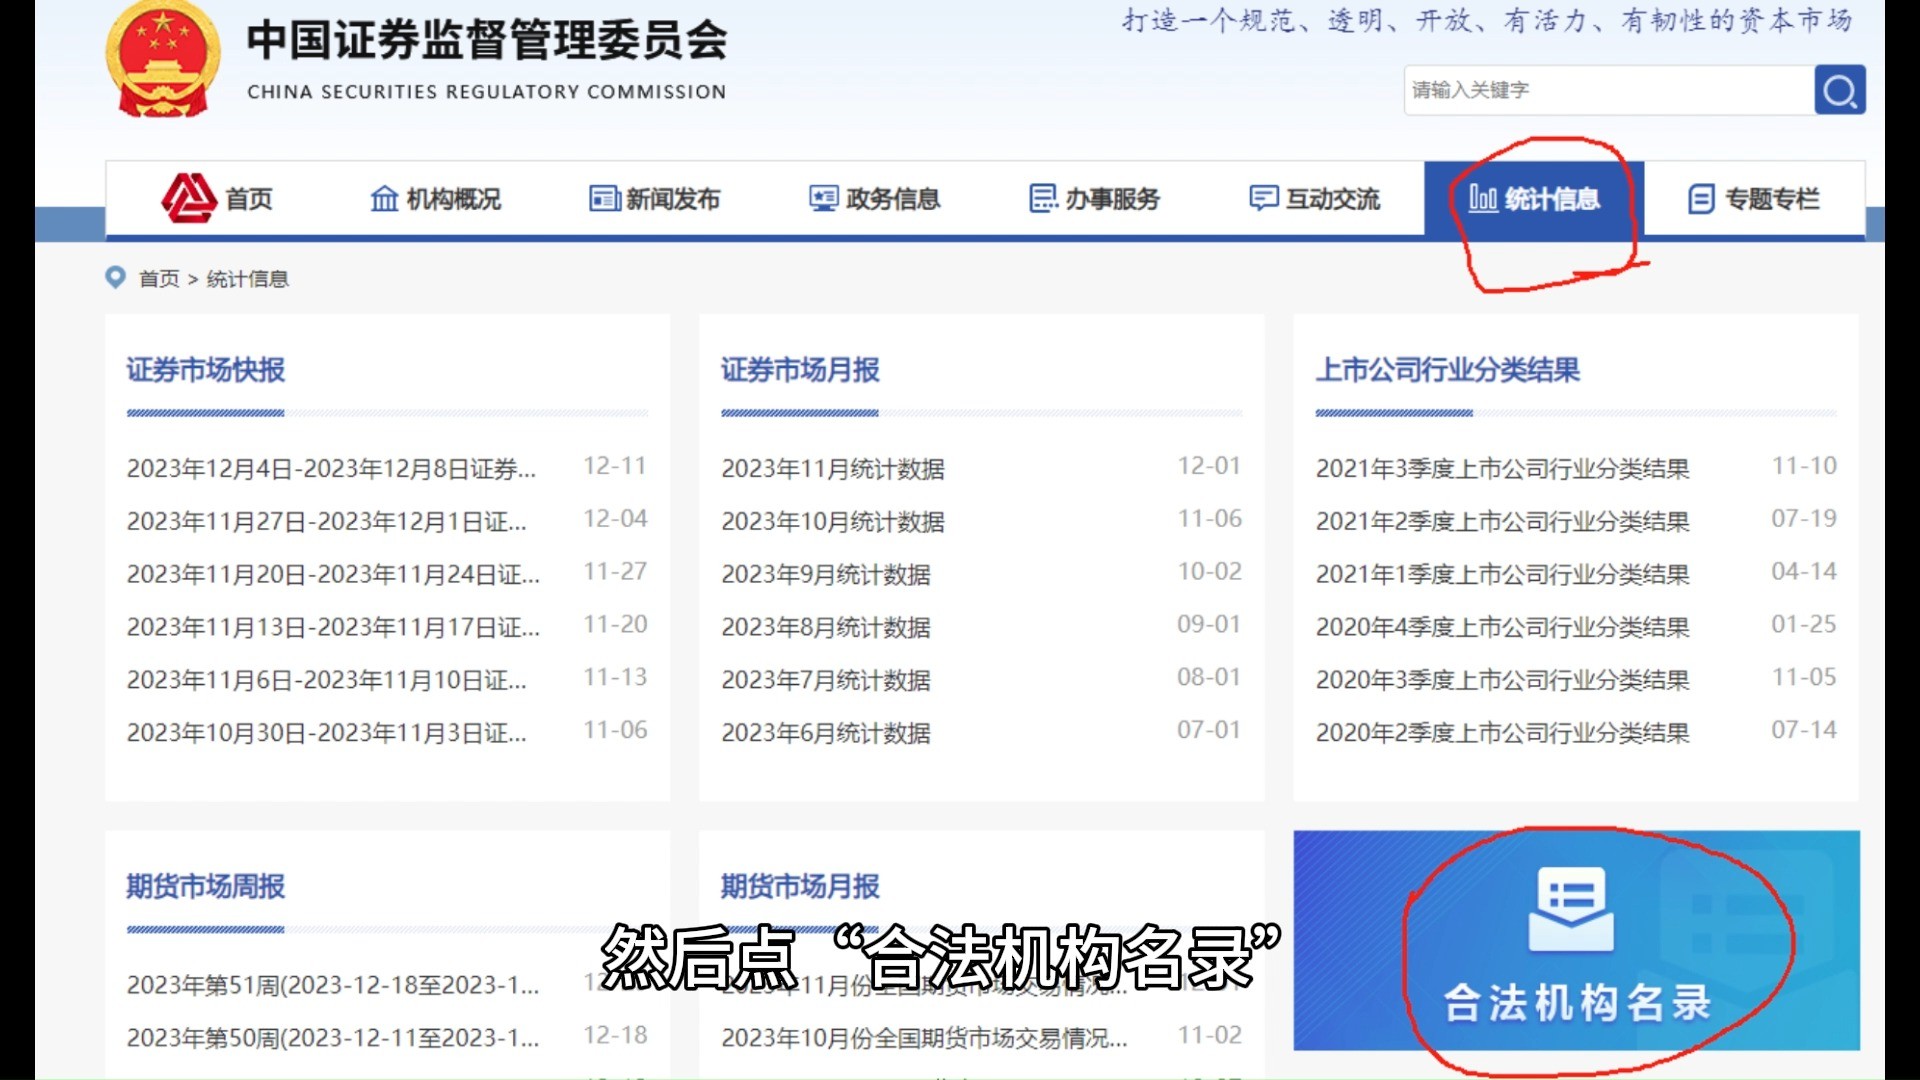
Task: Open report 2023年12月4日-2023年12月8日证券...
Action: coord(331,468)
